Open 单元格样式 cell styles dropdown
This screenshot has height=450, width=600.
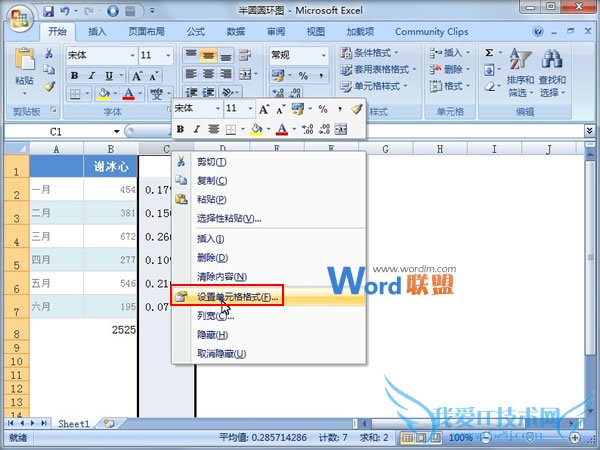[x=374, y=86]
